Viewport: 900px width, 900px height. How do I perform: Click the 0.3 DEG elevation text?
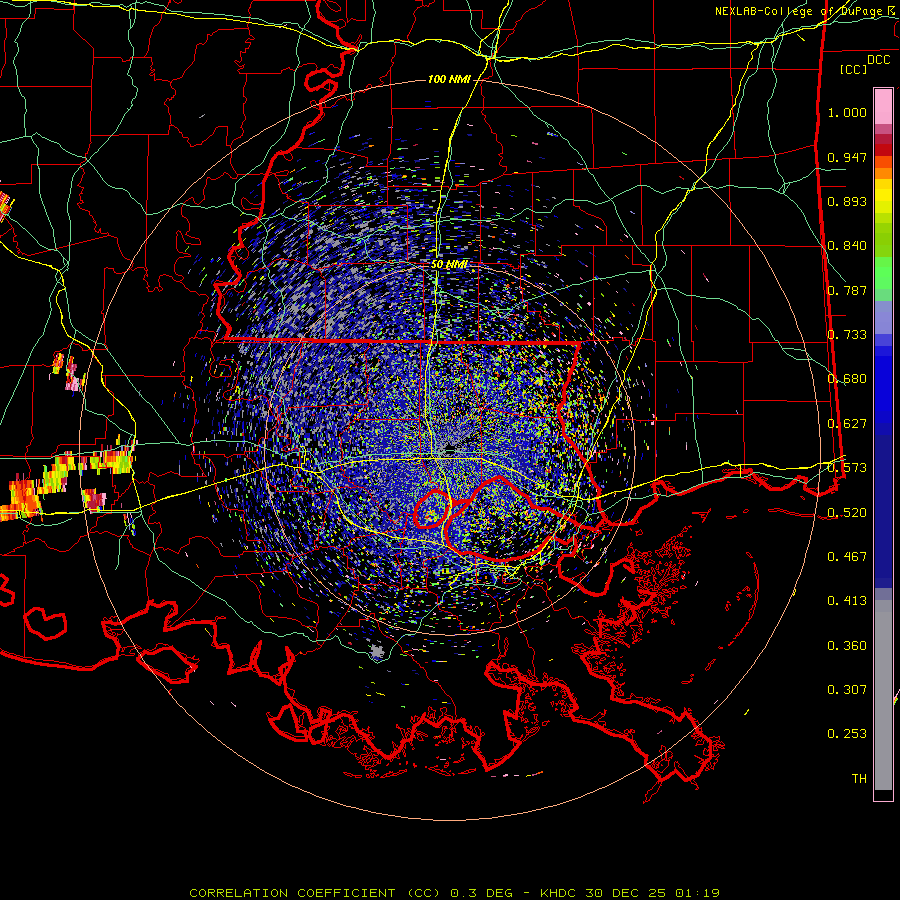point(481,893)
